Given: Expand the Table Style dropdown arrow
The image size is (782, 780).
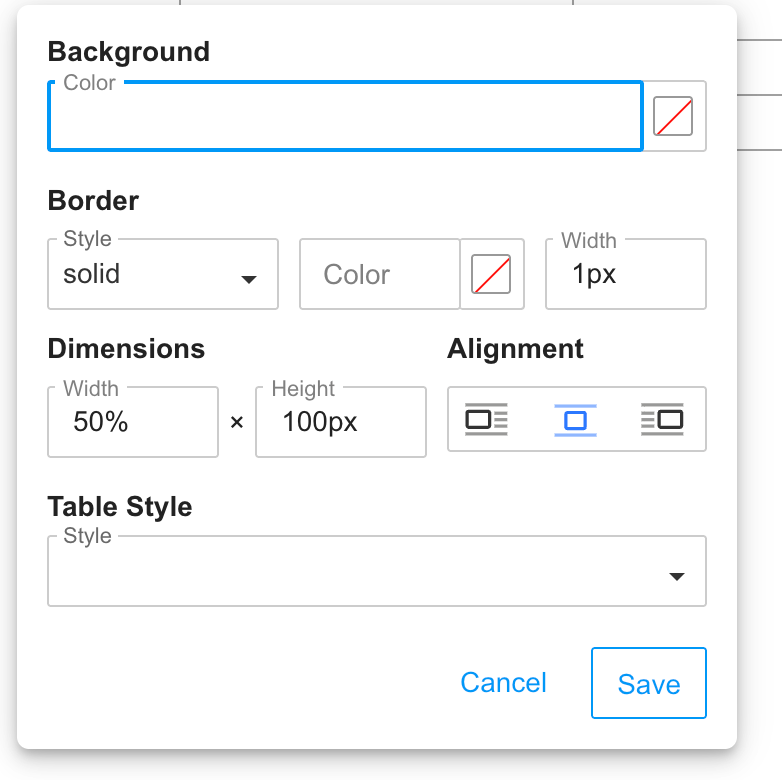Looking at the screenshot, I should [677, 576].
